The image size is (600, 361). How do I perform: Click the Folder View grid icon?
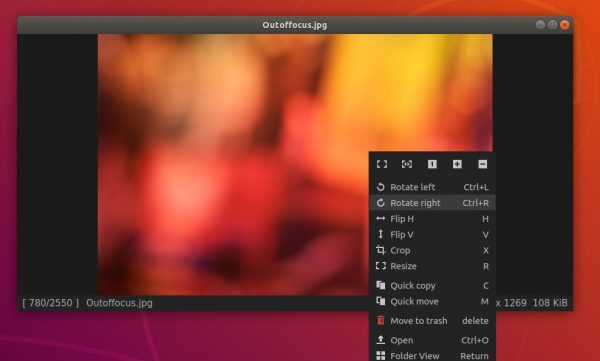pos(380,356)
